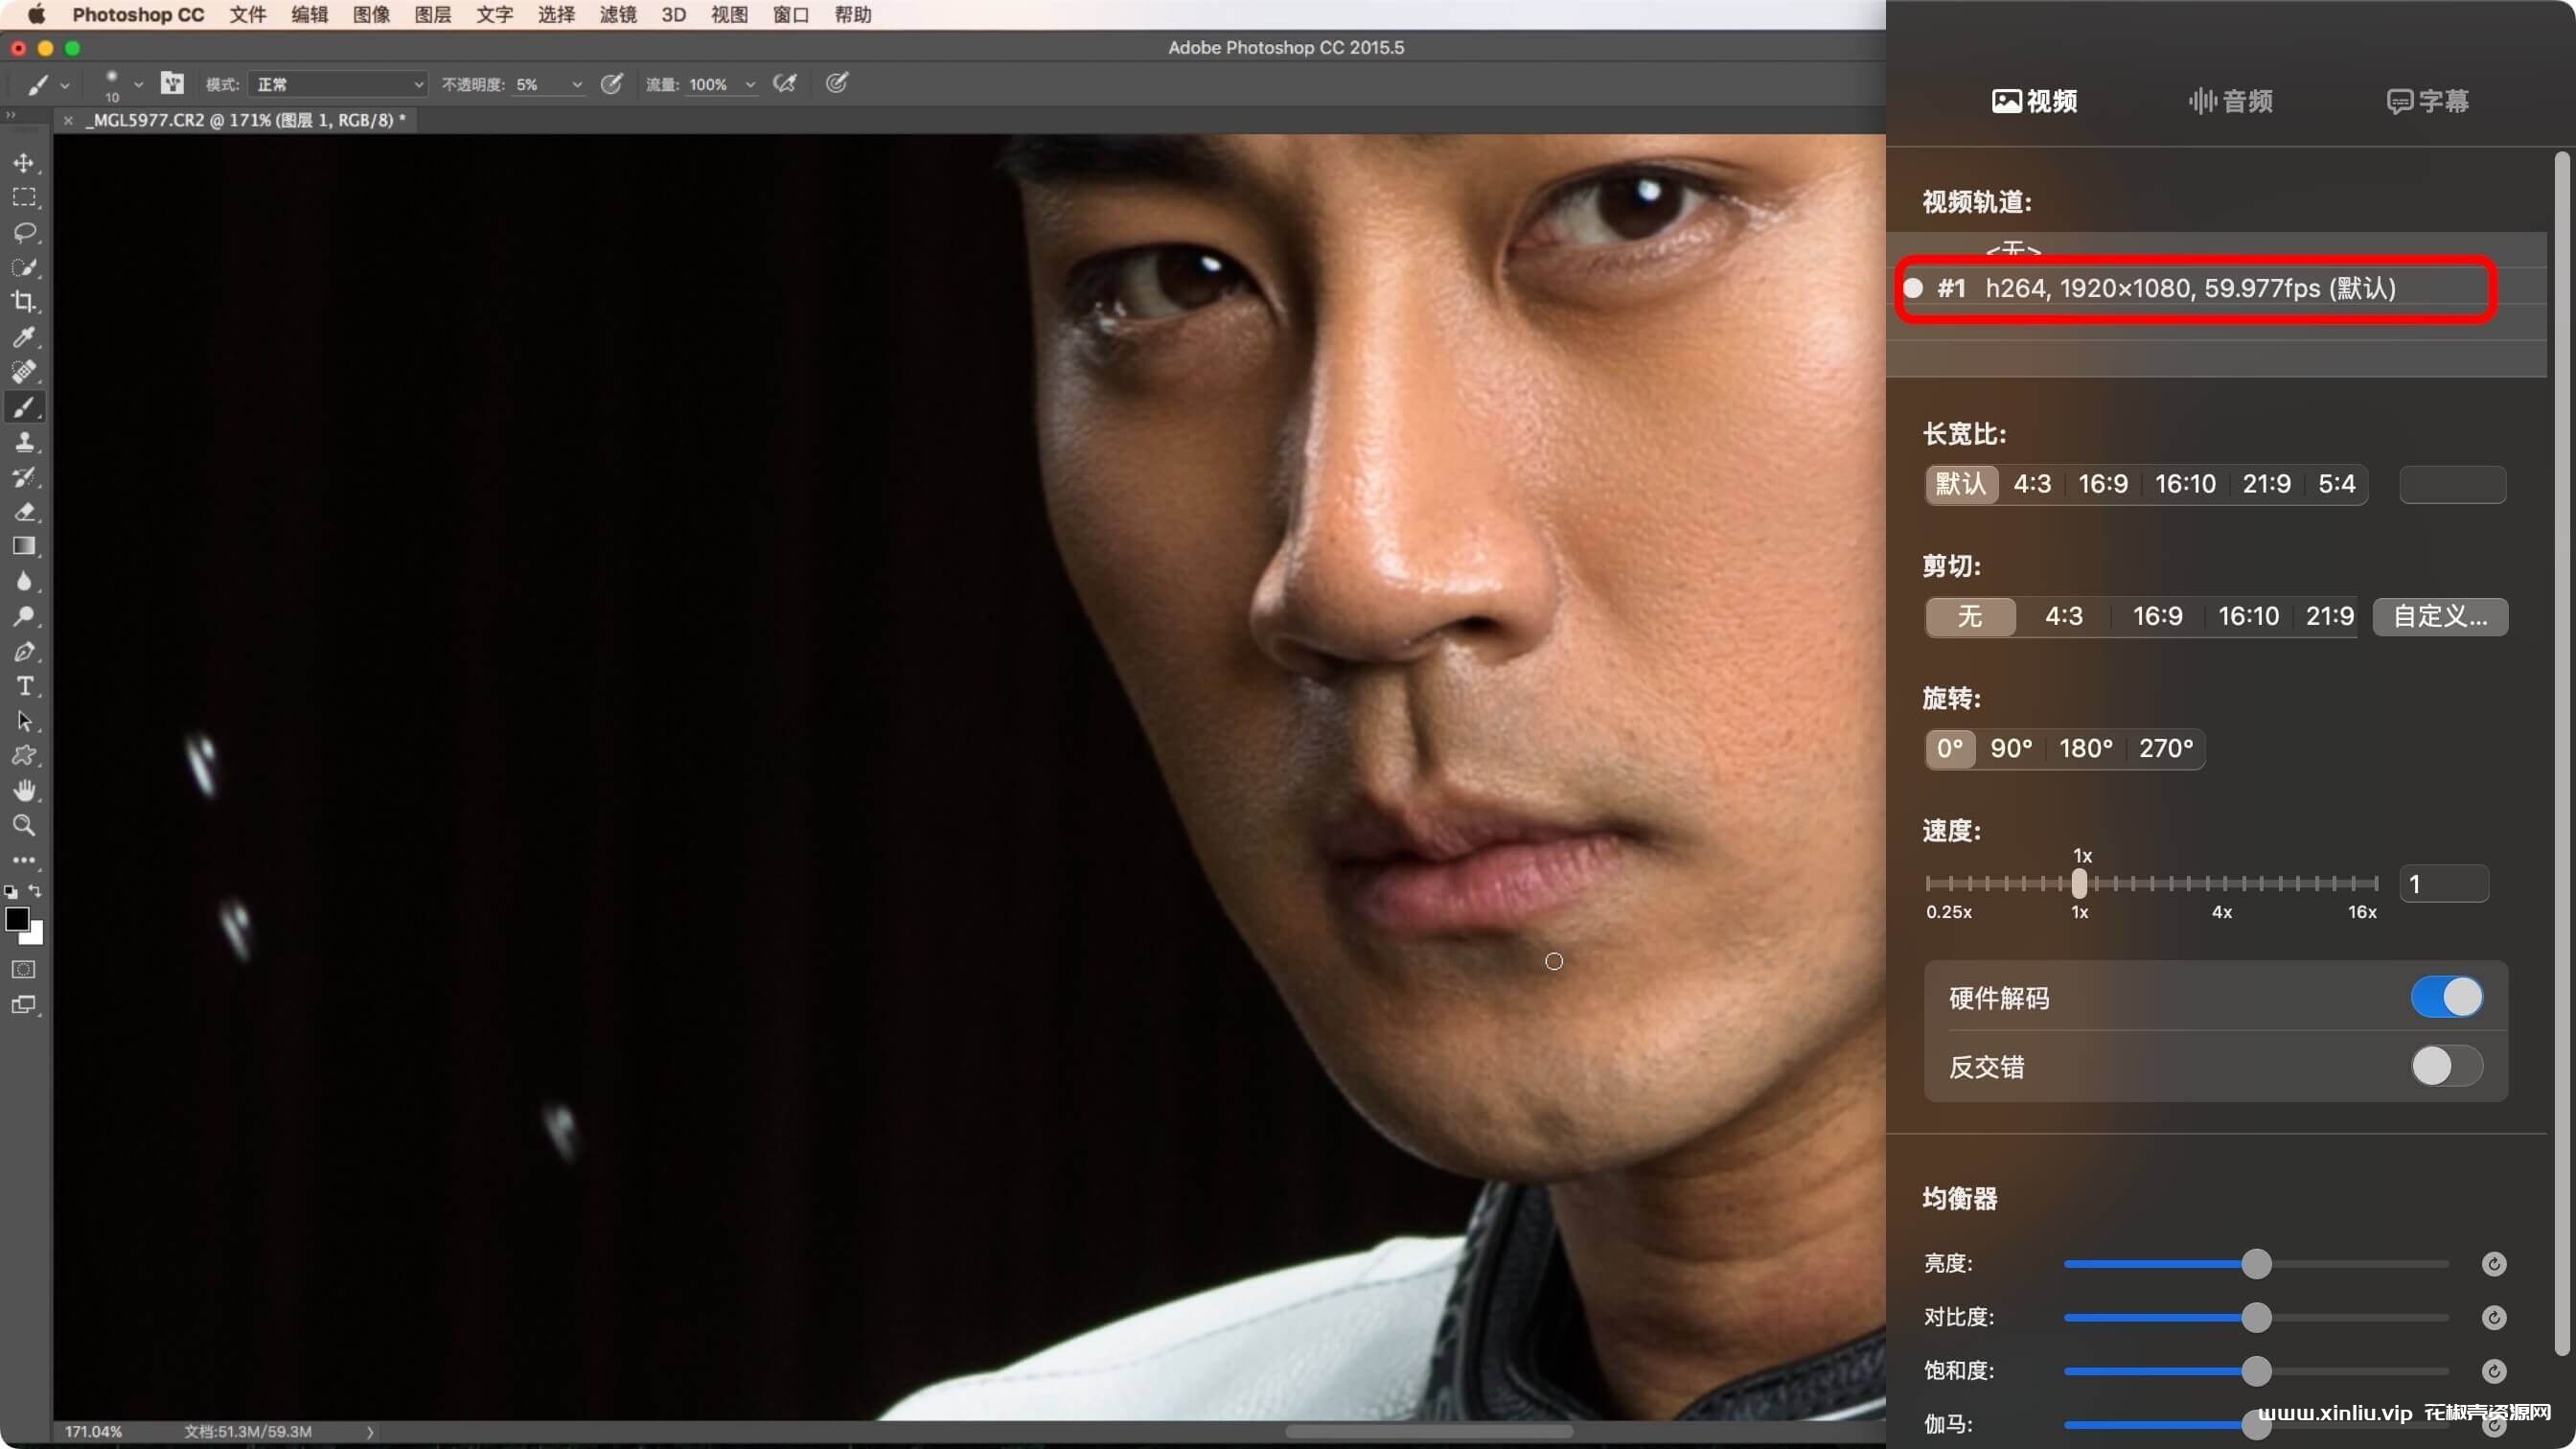This screenshot has height=1449, width=2576.
Task: Select the Horizontal Type tool
Action: click(24, 686)
